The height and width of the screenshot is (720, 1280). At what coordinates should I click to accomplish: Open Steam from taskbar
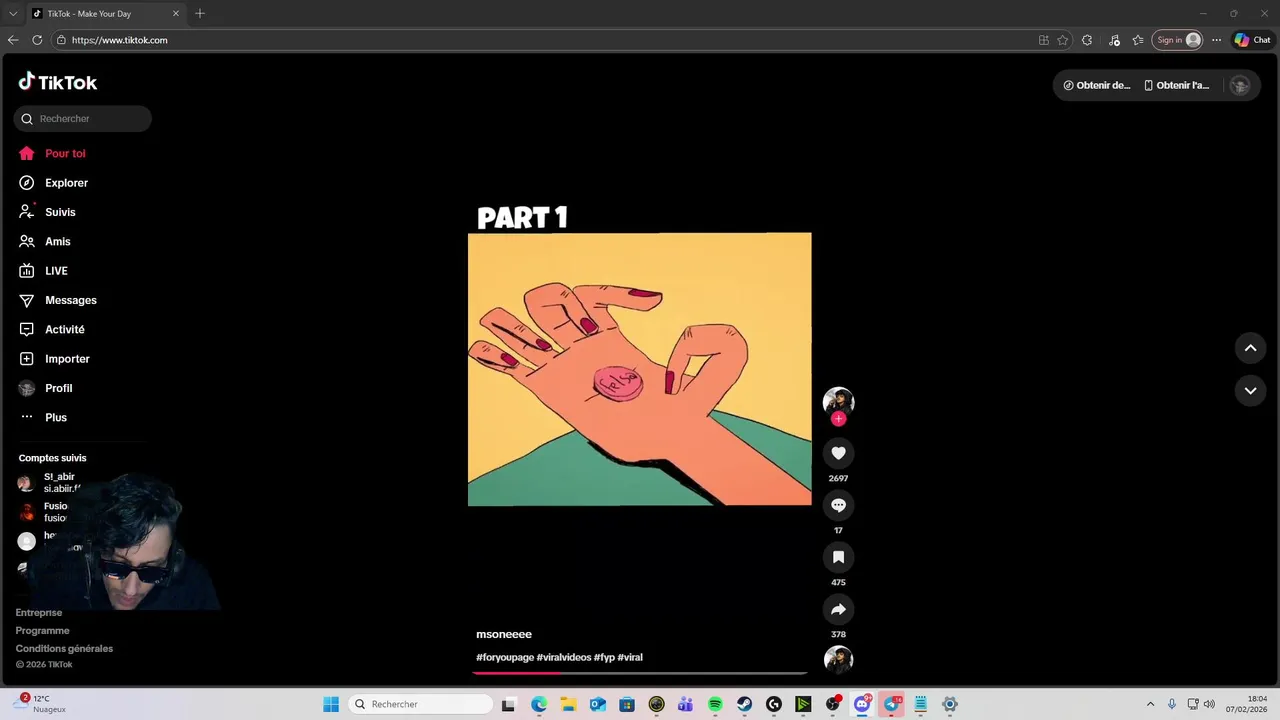pyautogui.click(x=744, y=704)
